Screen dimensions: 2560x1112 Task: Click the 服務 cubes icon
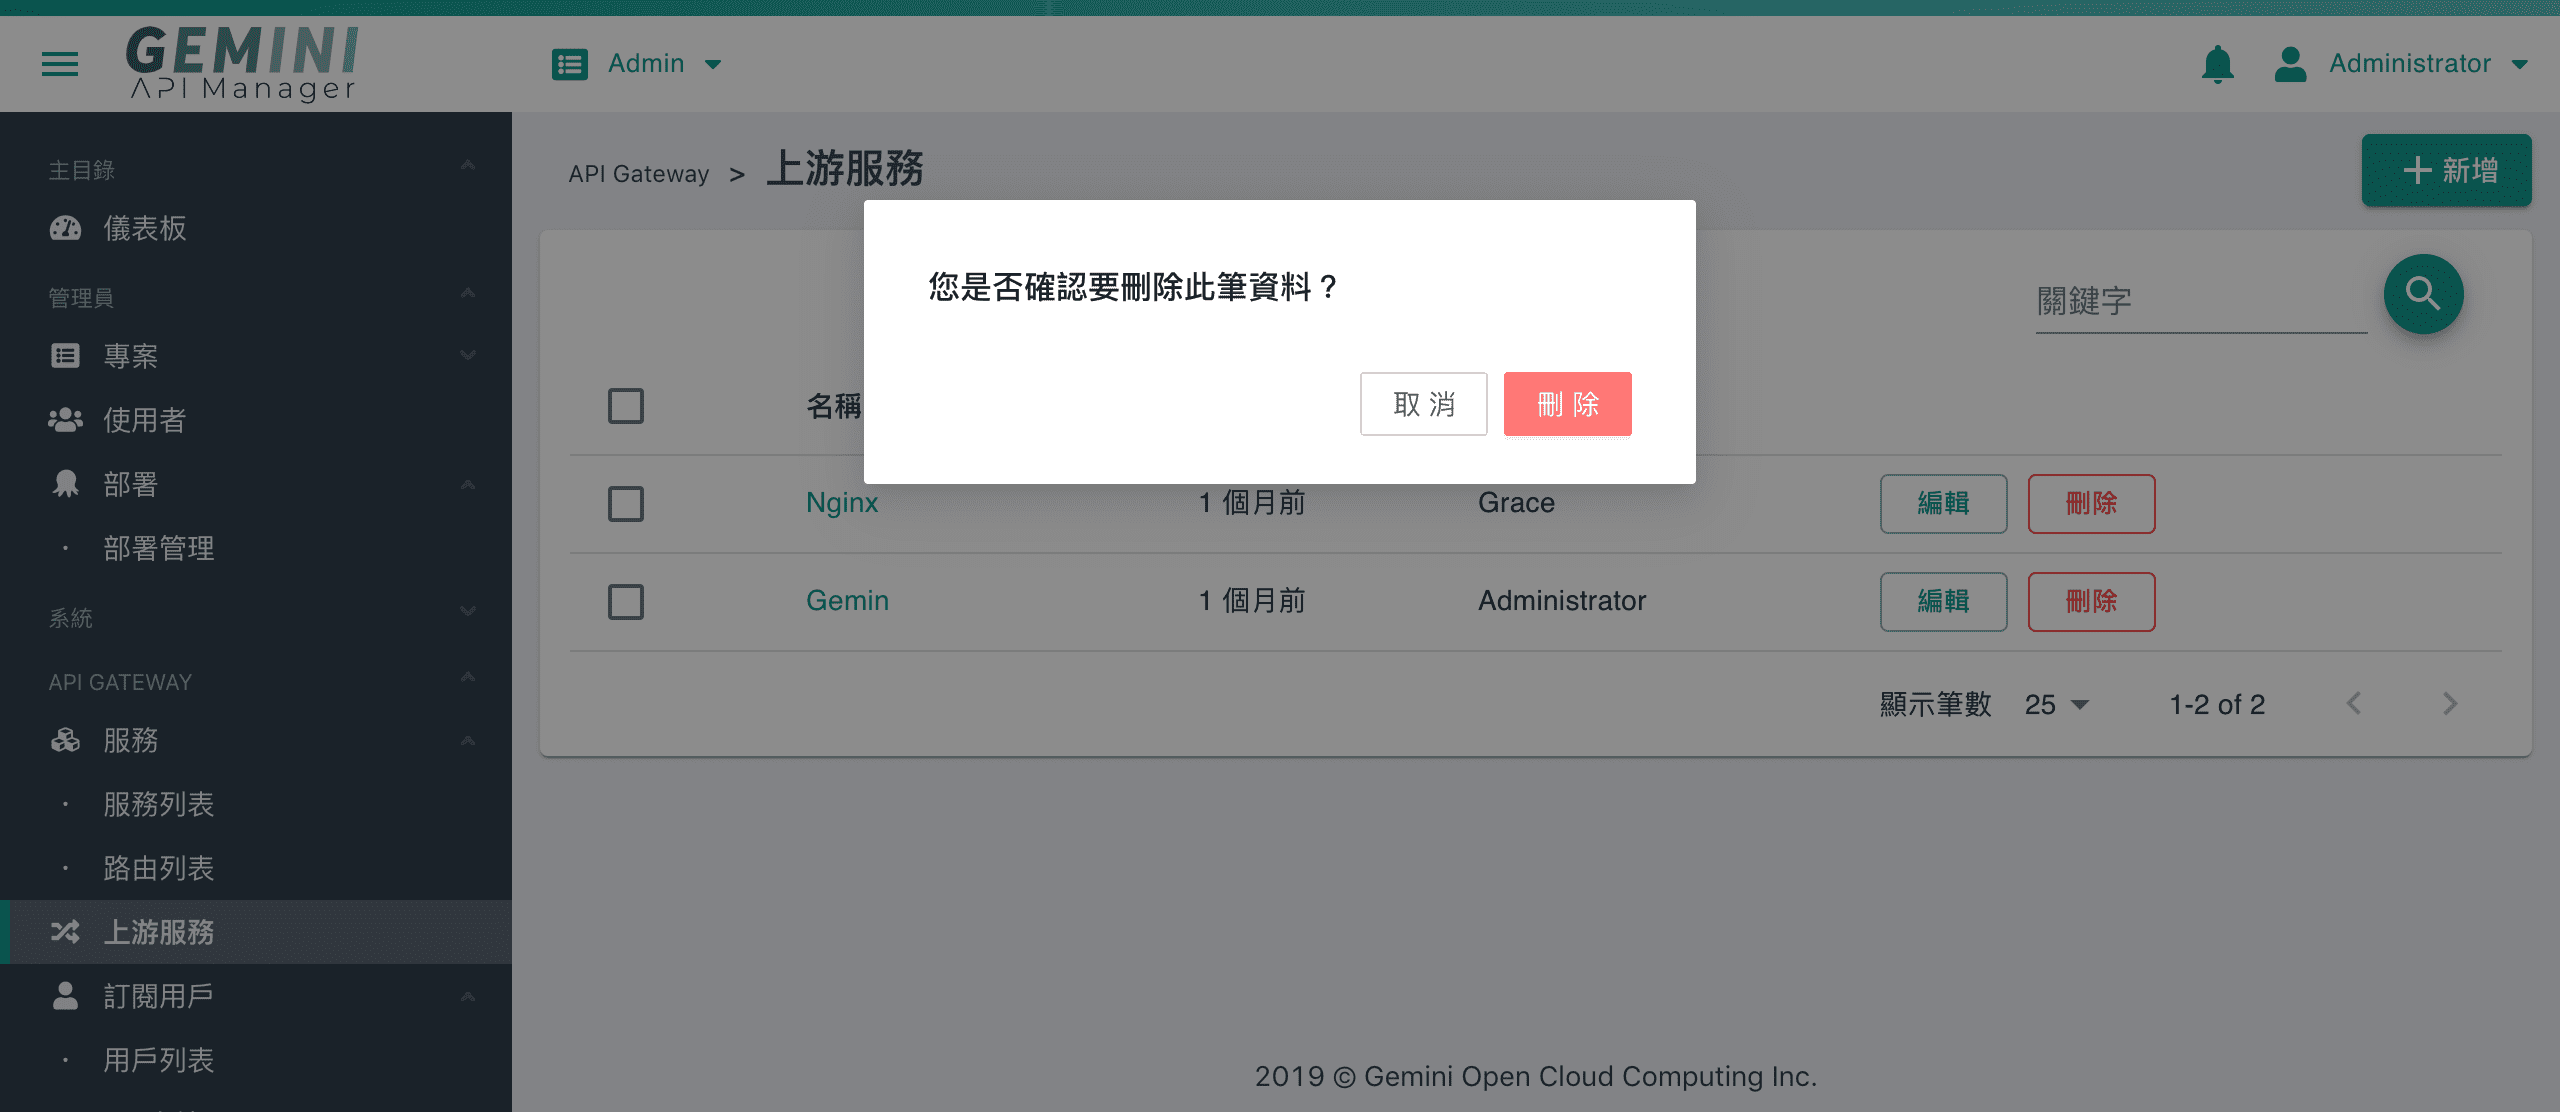[x=65, y=740]
